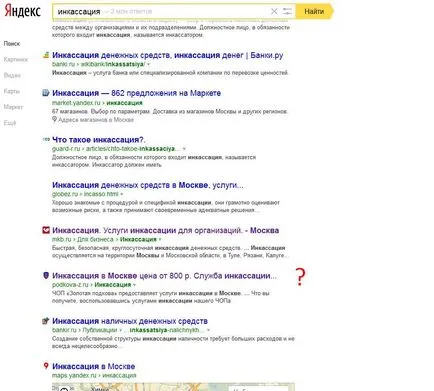Open globez.ru incasso.html URL link
Viewport: 434px width, 391px height.
click(x=85, y=194)
